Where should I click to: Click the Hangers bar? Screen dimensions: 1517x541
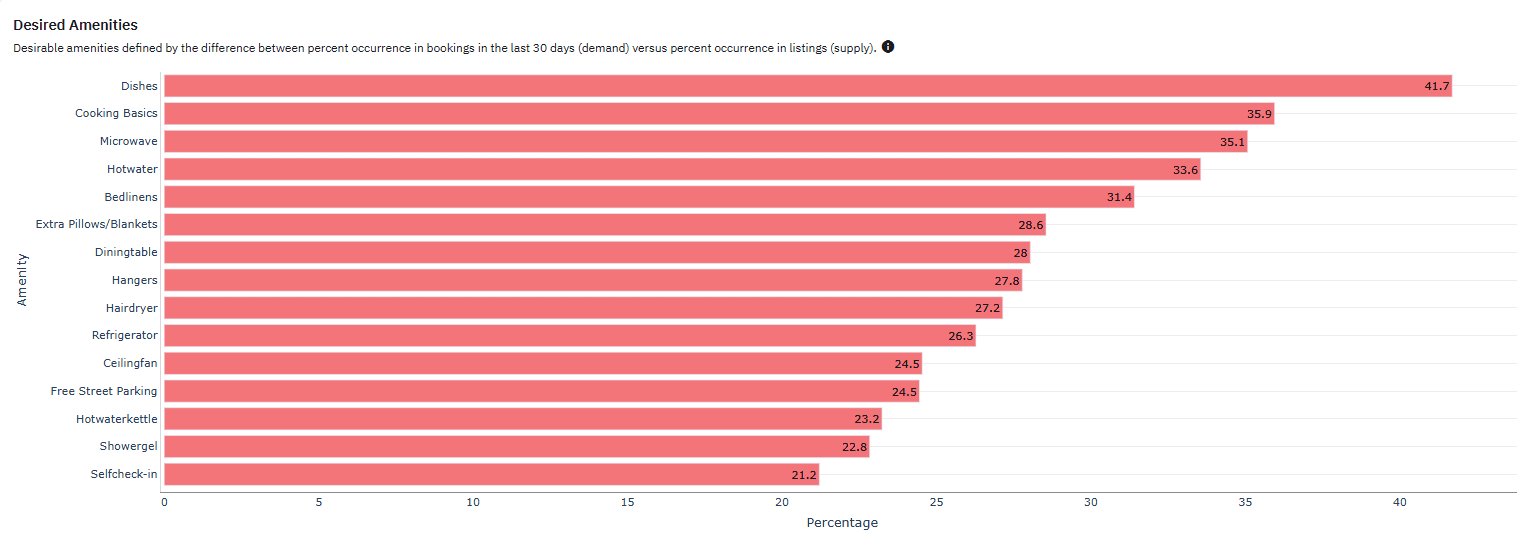point(593,280)
